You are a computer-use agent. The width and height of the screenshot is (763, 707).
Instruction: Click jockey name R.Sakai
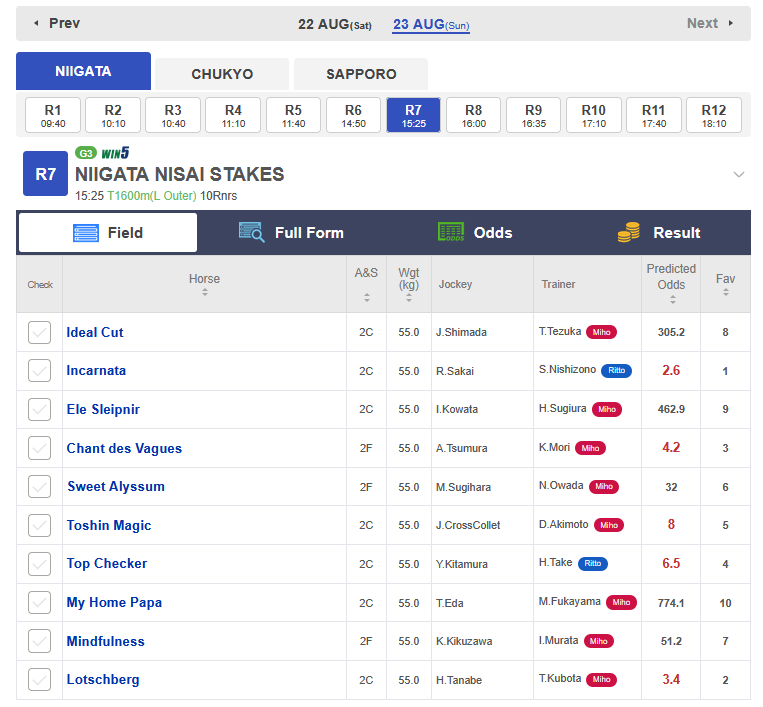coord(455,371)
